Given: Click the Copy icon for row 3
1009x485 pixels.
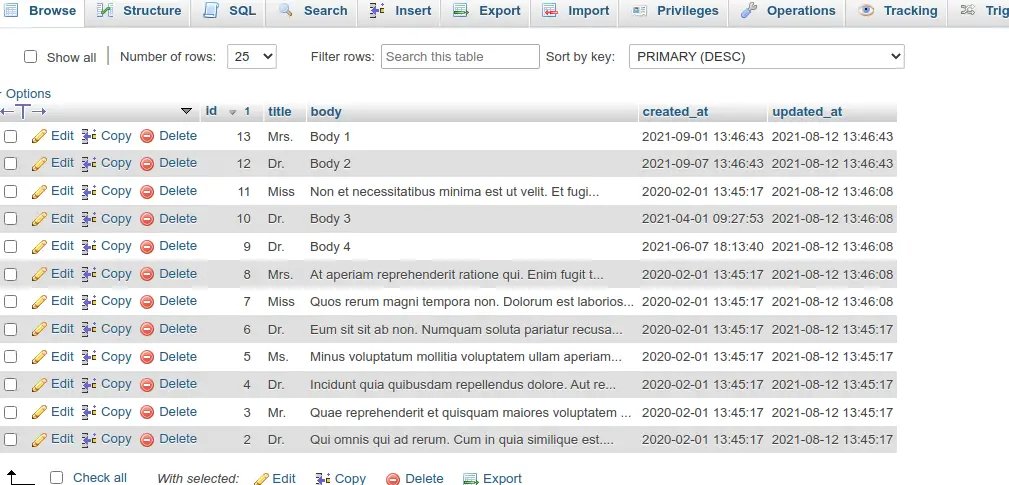Looking at the screenshot, I should point(89,412).
